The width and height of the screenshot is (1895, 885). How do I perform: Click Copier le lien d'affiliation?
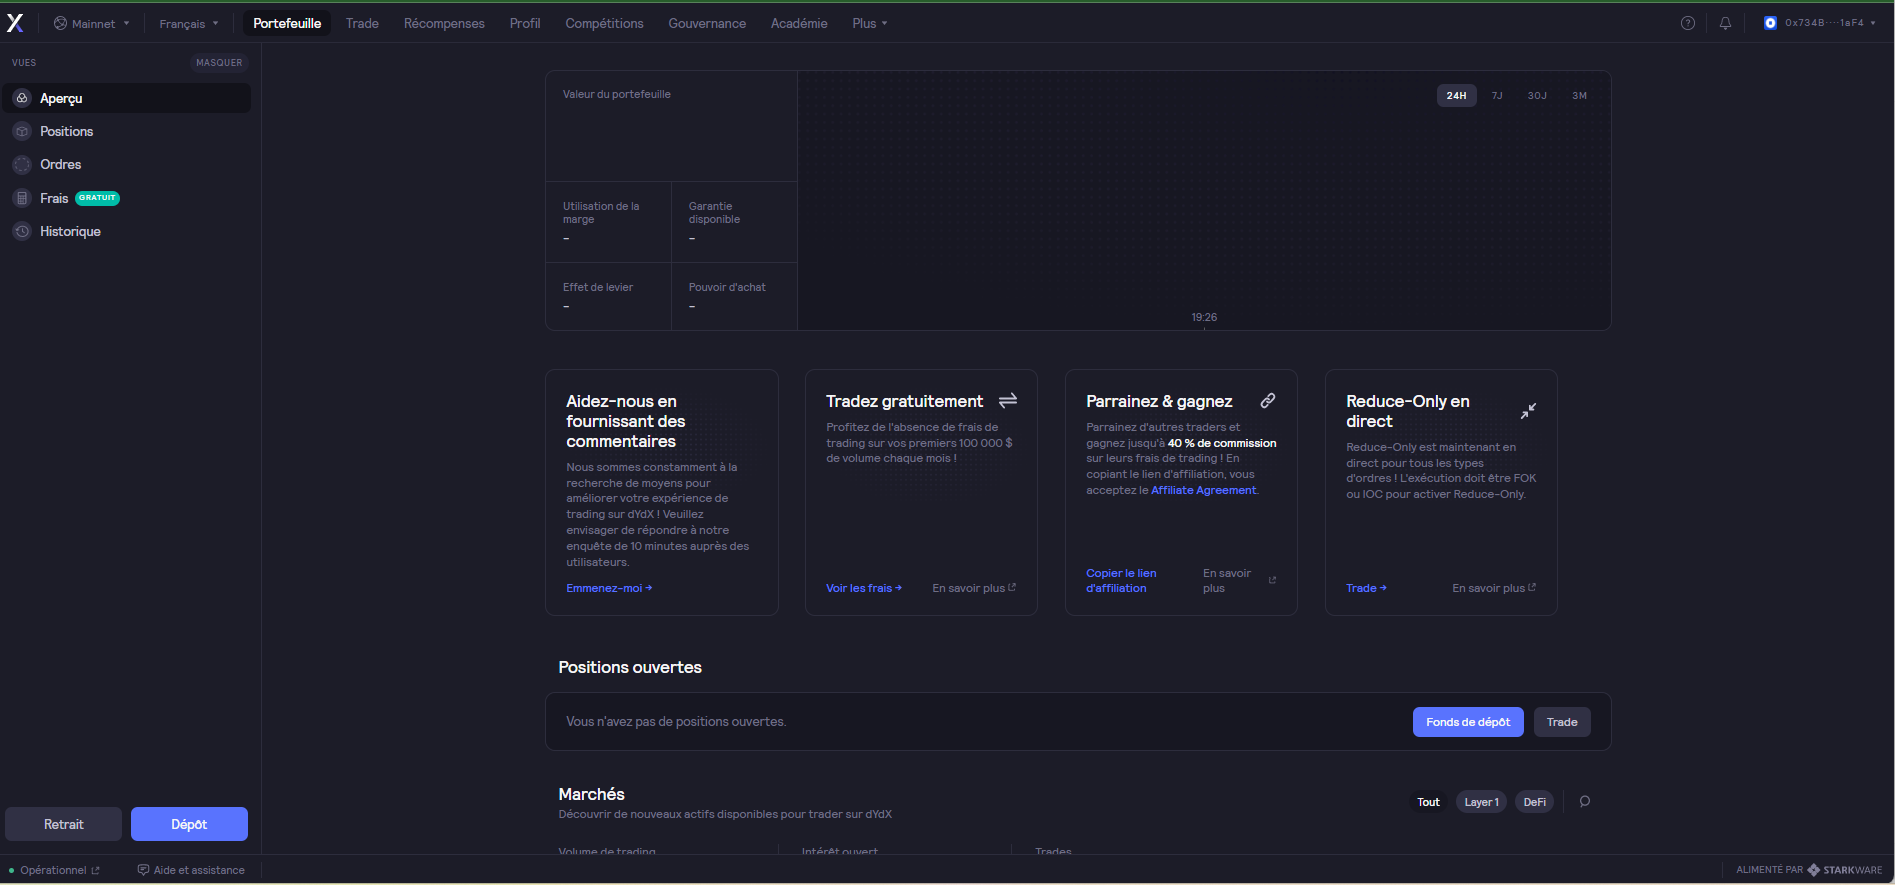[1121, 581]
